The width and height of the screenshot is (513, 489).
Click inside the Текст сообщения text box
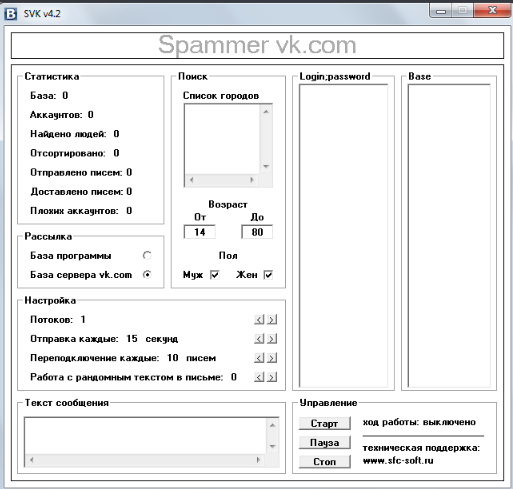pos(145,436)
